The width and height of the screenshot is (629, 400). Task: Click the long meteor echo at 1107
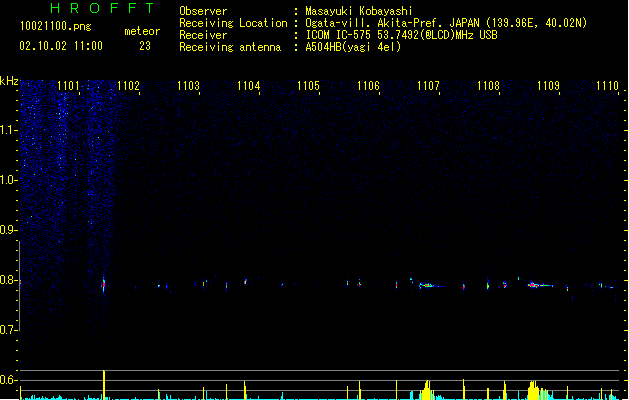[431, 286]
